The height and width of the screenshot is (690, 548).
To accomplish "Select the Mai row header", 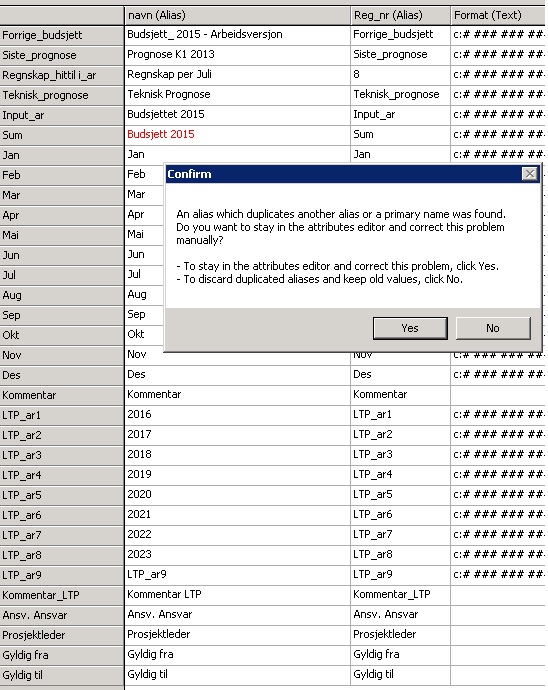I will [62, 235].
